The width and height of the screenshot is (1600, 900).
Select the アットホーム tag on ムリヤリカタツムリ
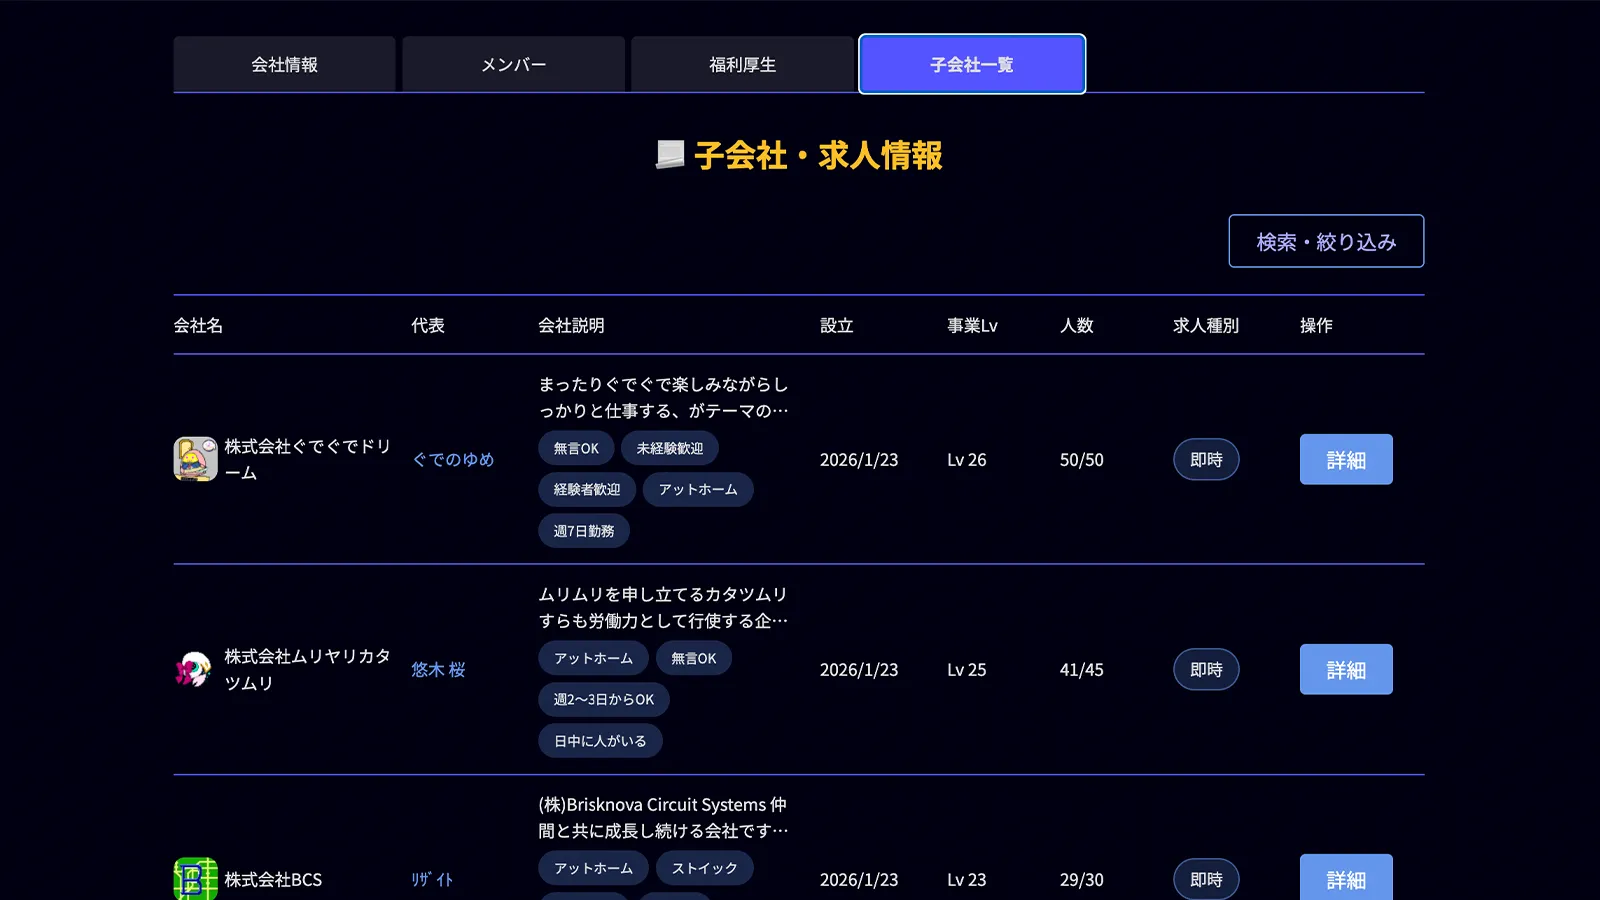592,658
